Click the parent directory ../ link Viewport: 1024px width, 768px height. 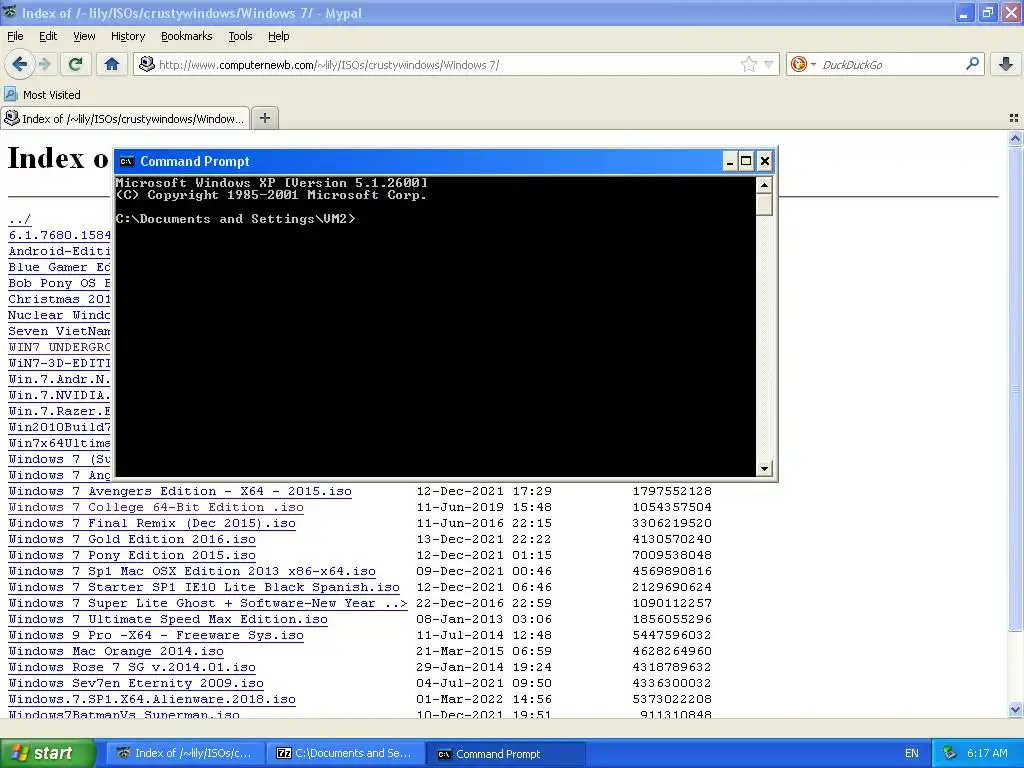point(20,219)
